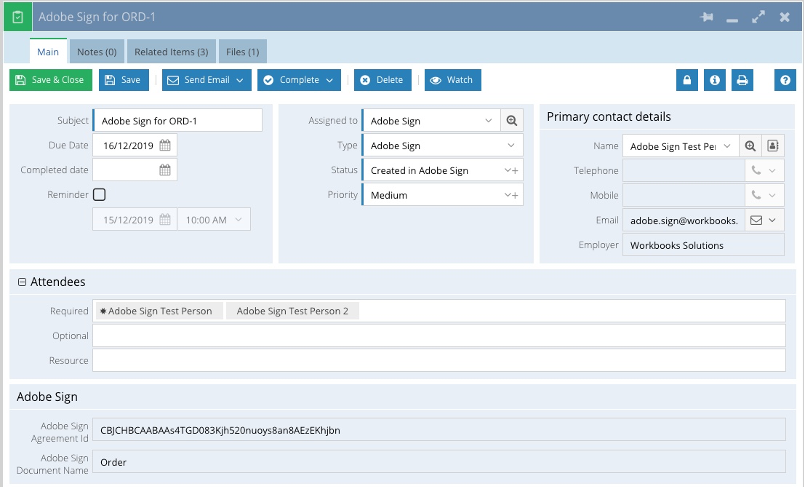This screenshot has height=487, width=804.
Task: Click the Save & Close button
Action: pos(51,80)
